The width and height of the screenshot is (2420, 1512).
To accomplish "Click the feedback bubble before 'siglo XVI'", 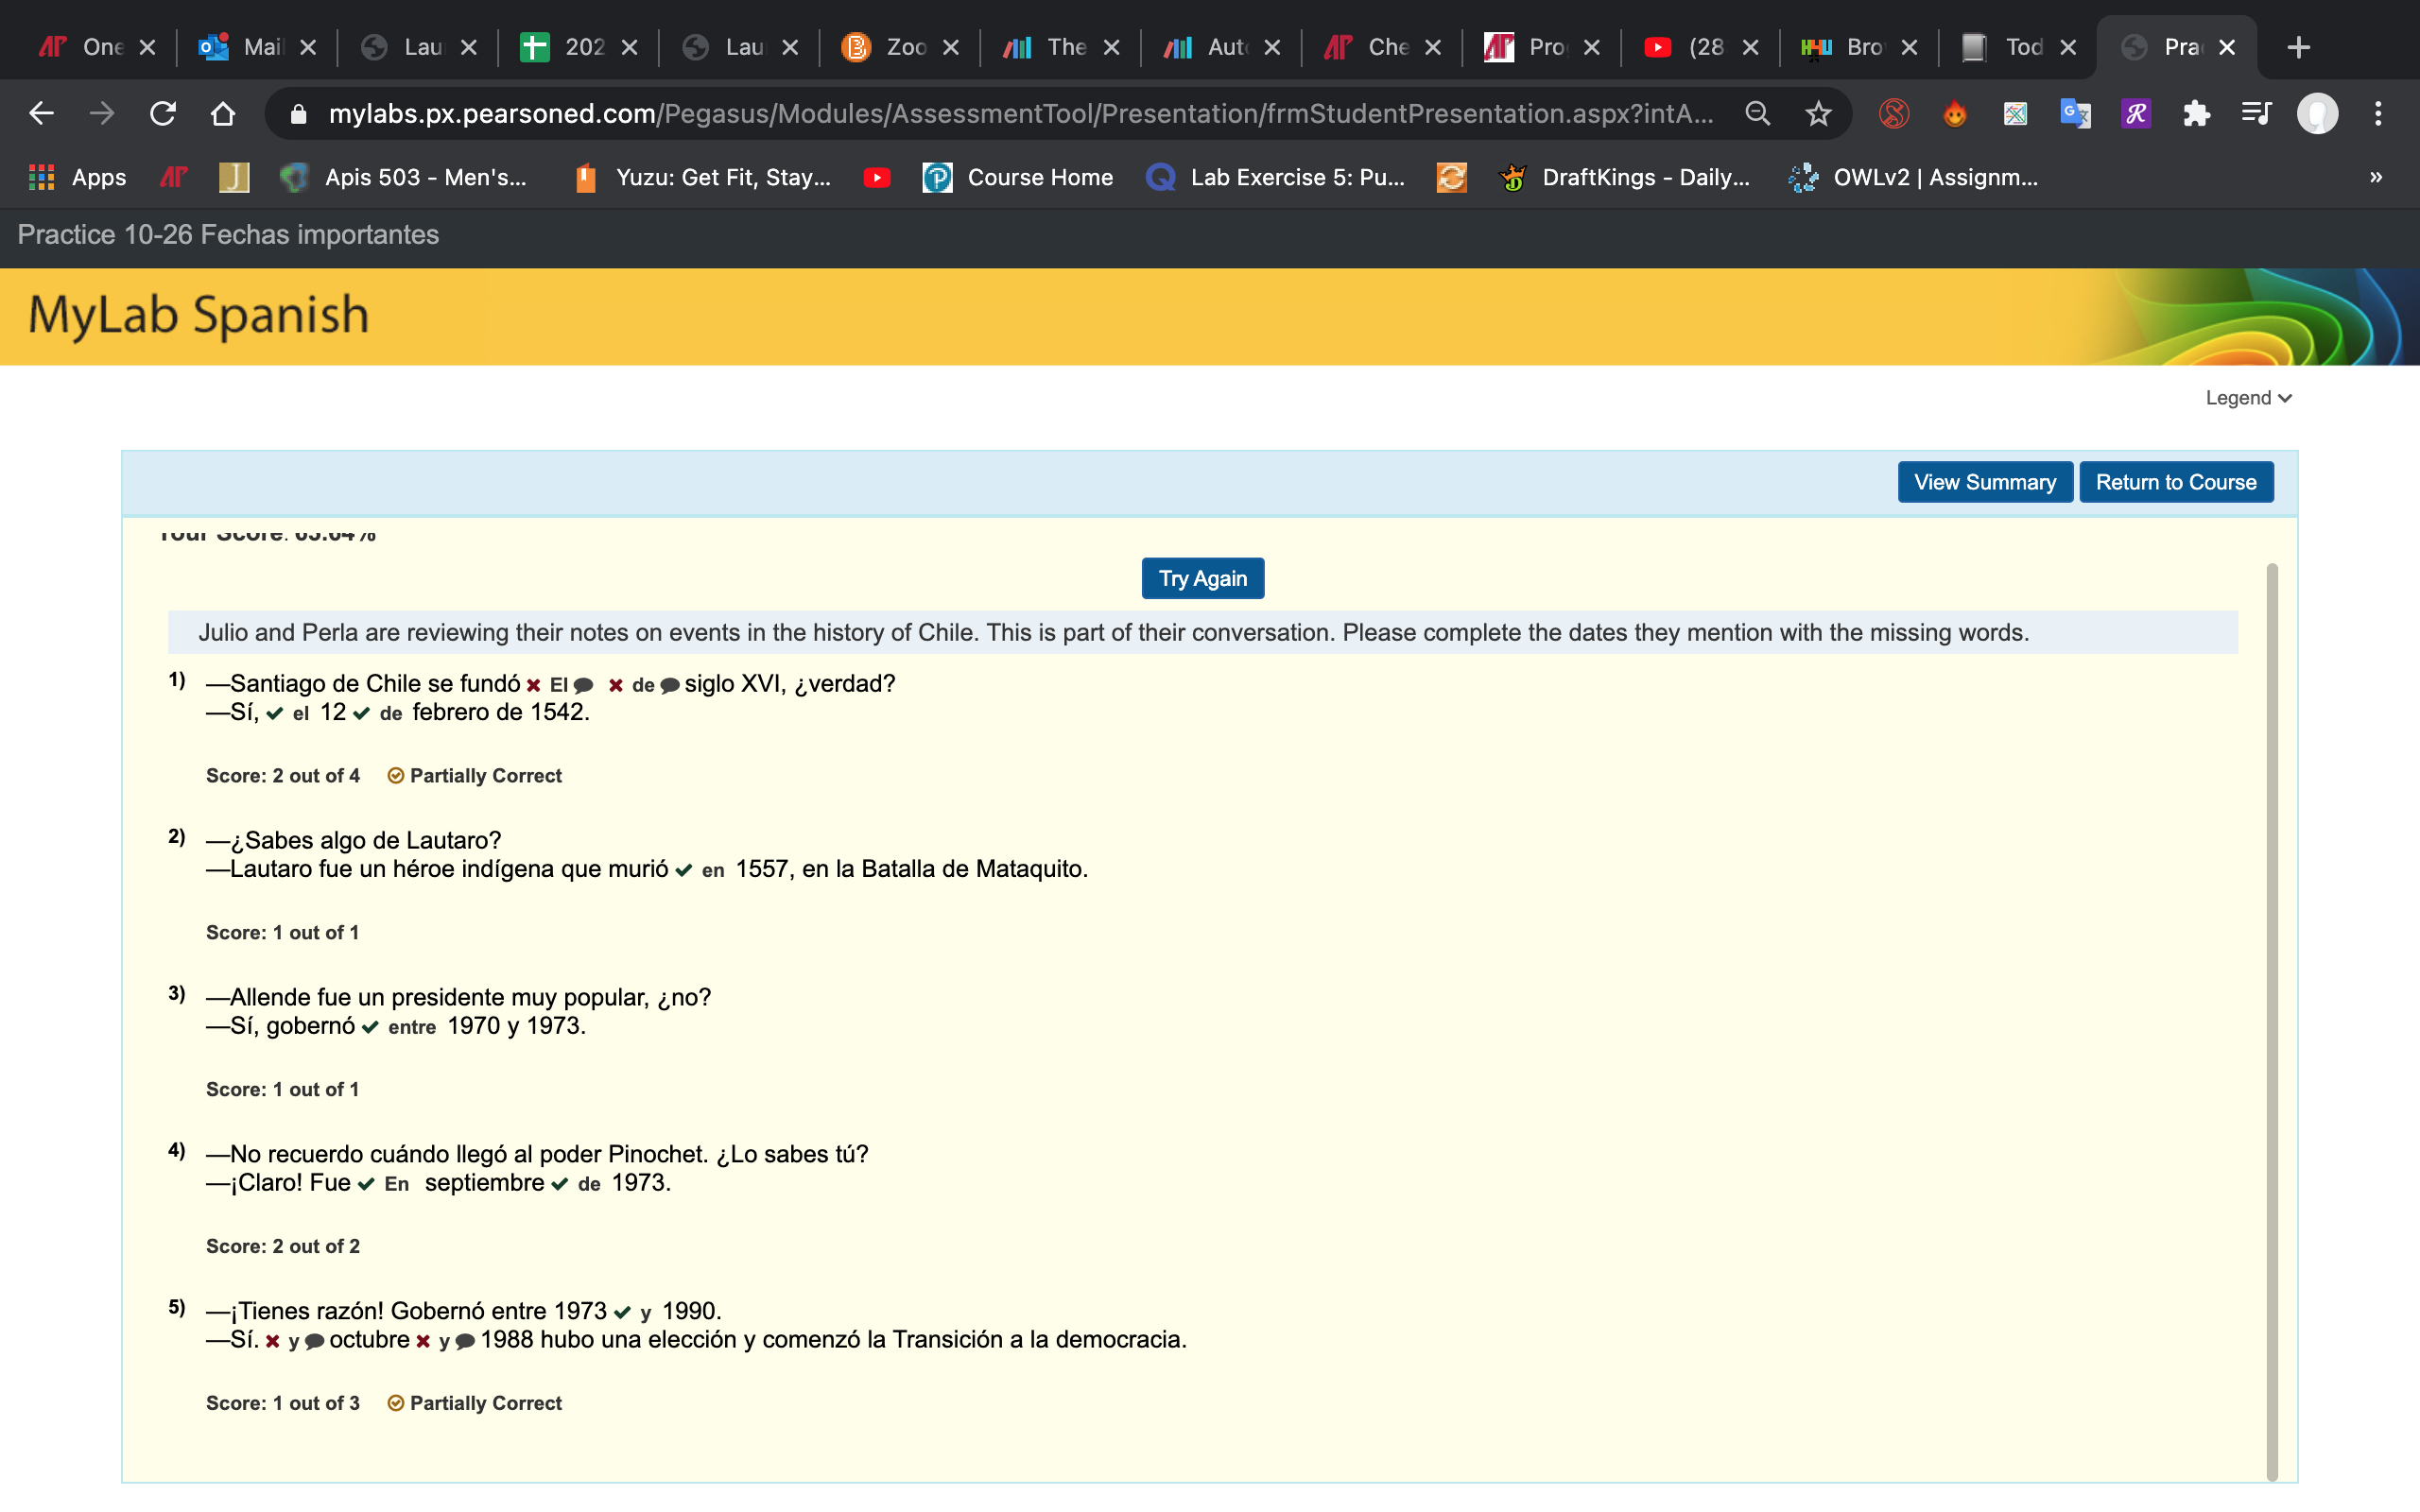I will pos(670,686).
